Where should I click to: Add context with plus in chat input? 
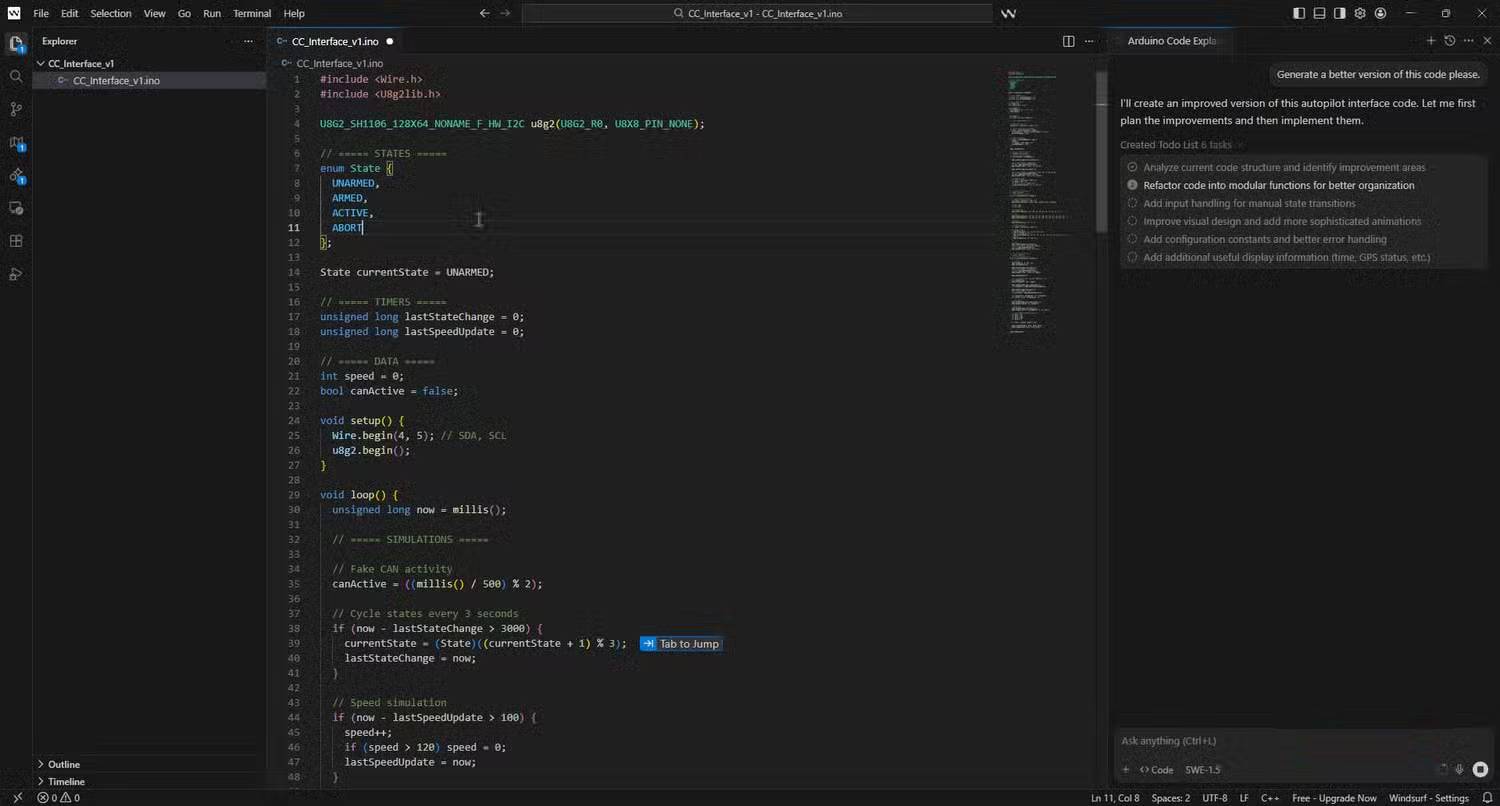click(1126, 770)
